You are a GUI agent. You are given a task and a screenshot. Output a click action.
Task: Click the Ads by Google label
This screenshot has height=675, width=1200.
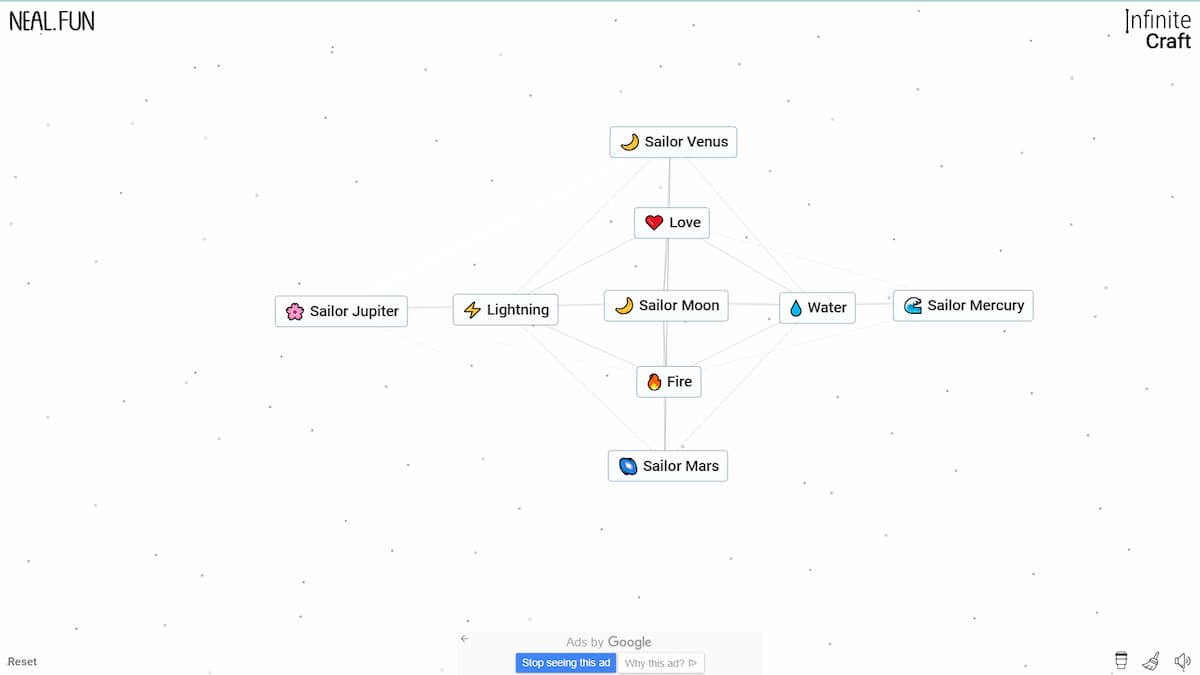click(x=608, y=642)
